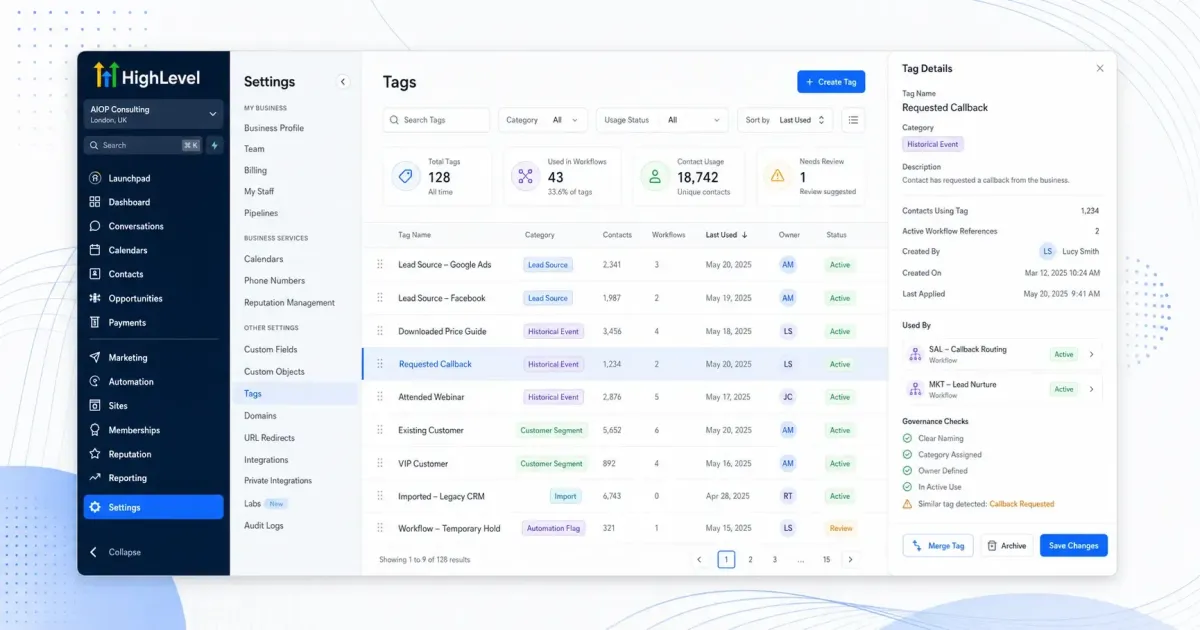Open Reporting chart icon in sidebar
Image resolution: width=1200 pixels, height=630 pixels.
[95, 478]
